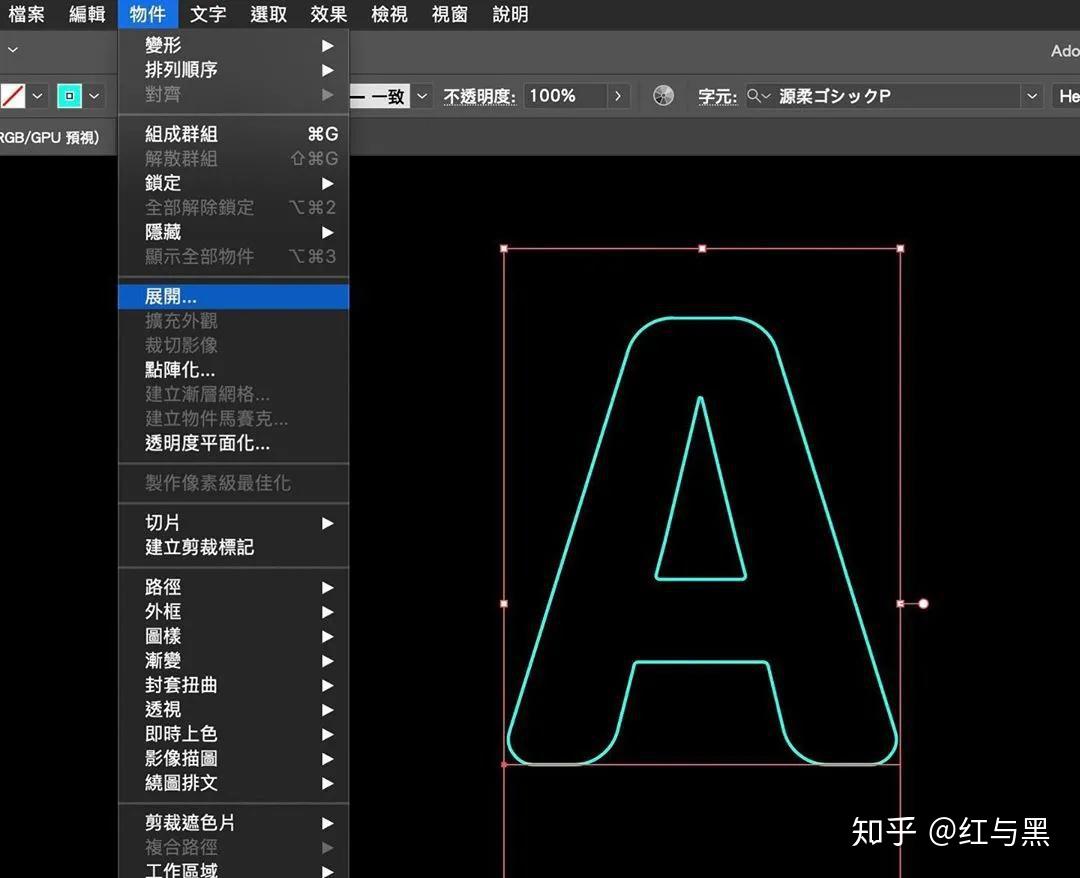Open the fill color dropdown arrow
The width and height of the screenshot is (1080, 878).
(x=38, y=96)
